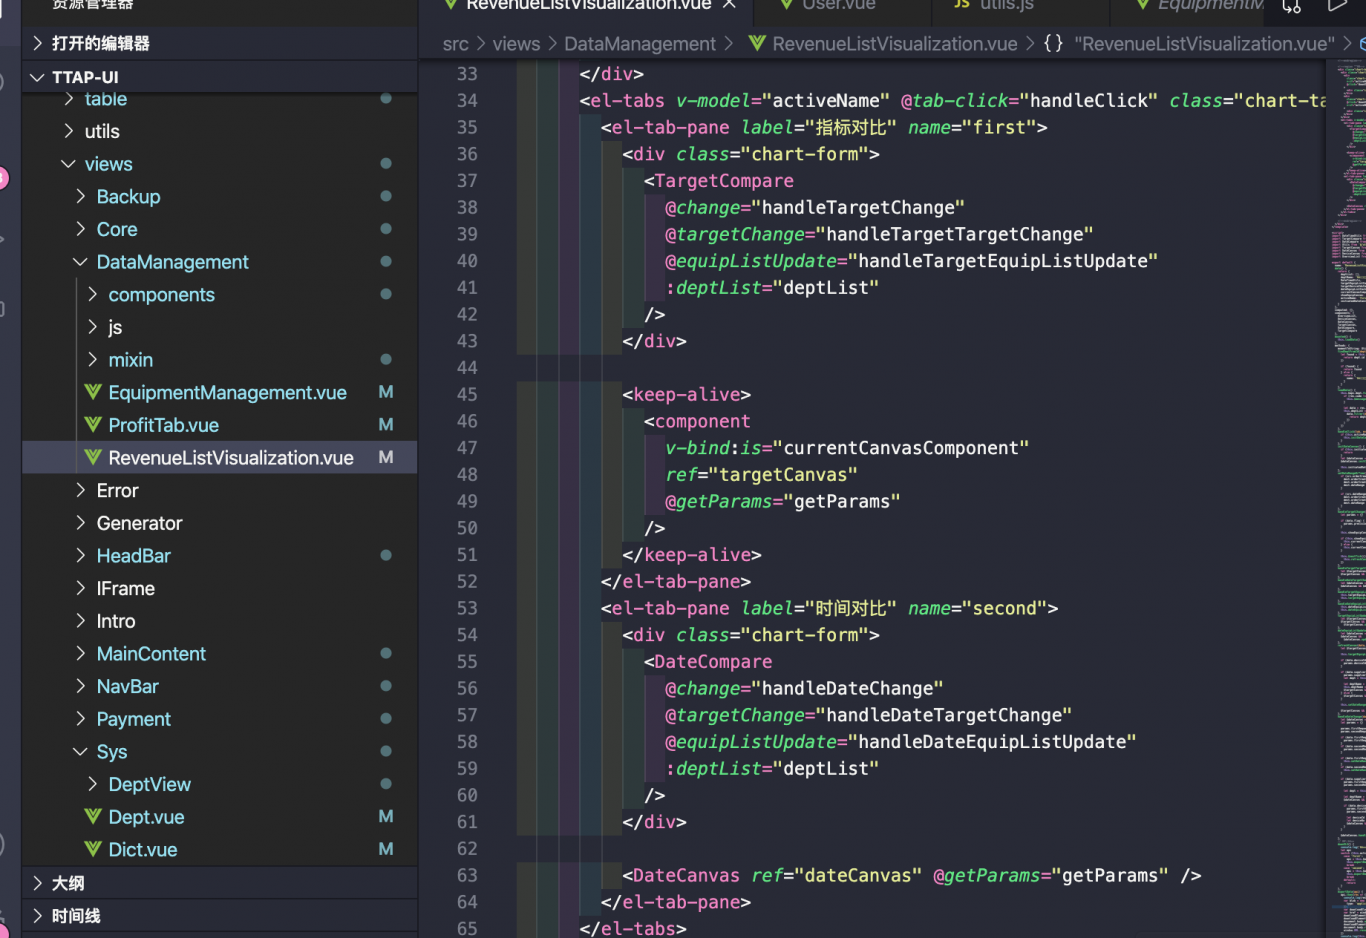Click the Vue icon on the User.vue tab
This screenshot has width=1366, height=938.
(789, 4)
